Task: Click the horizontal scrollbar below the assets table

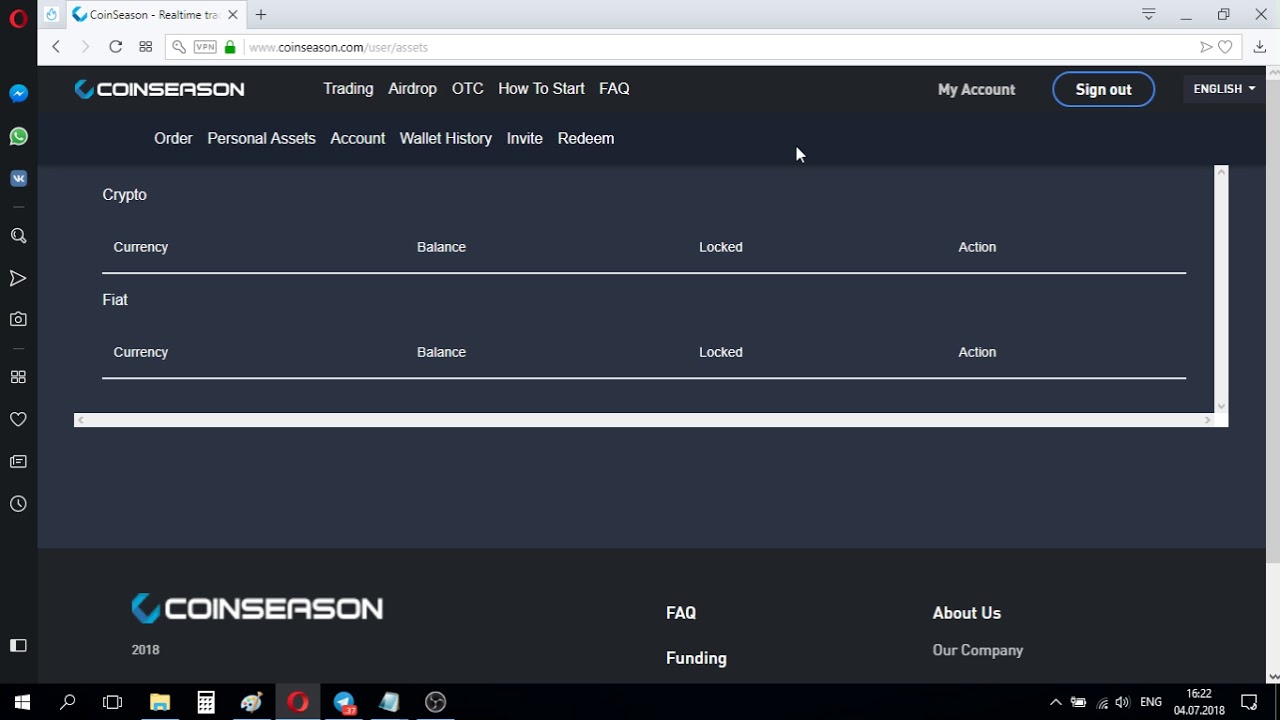Action: tap(645, 420)
